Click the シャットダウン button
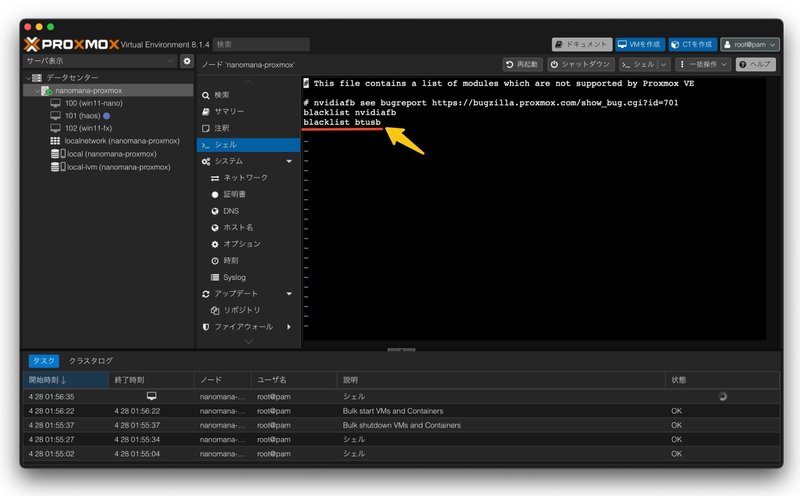 tap(581, 64)
